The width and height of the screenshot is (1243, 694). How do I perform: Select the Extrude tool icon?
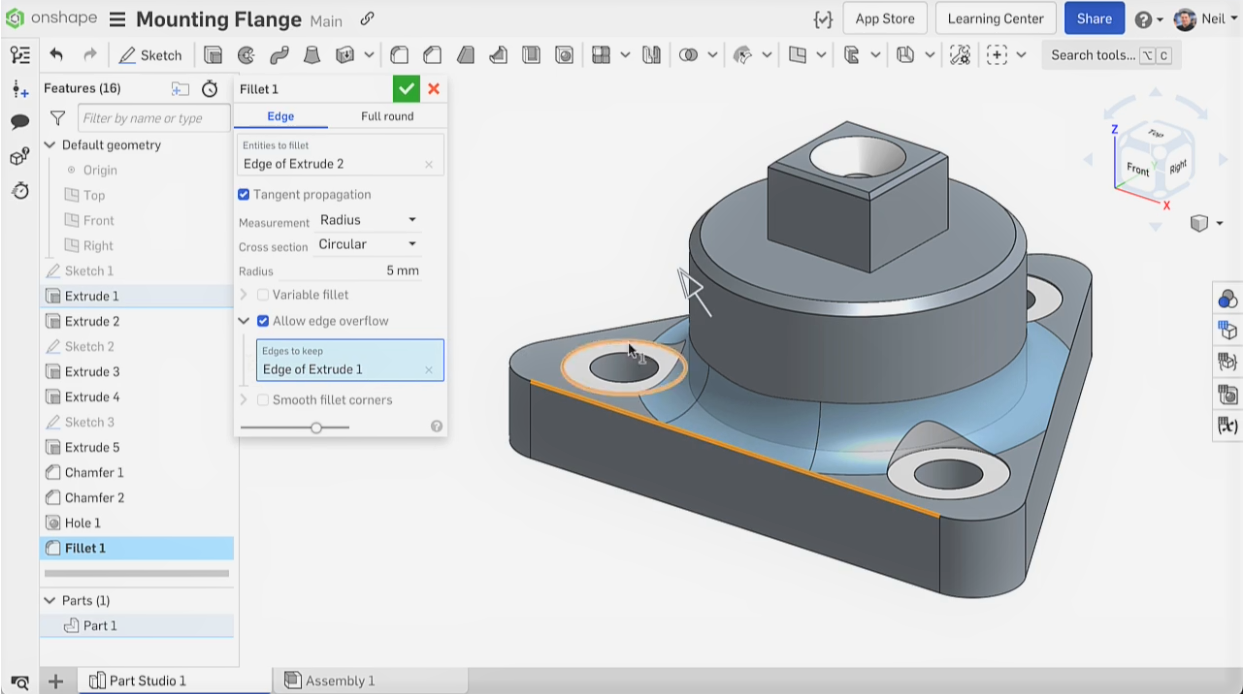tap(213, 55)
